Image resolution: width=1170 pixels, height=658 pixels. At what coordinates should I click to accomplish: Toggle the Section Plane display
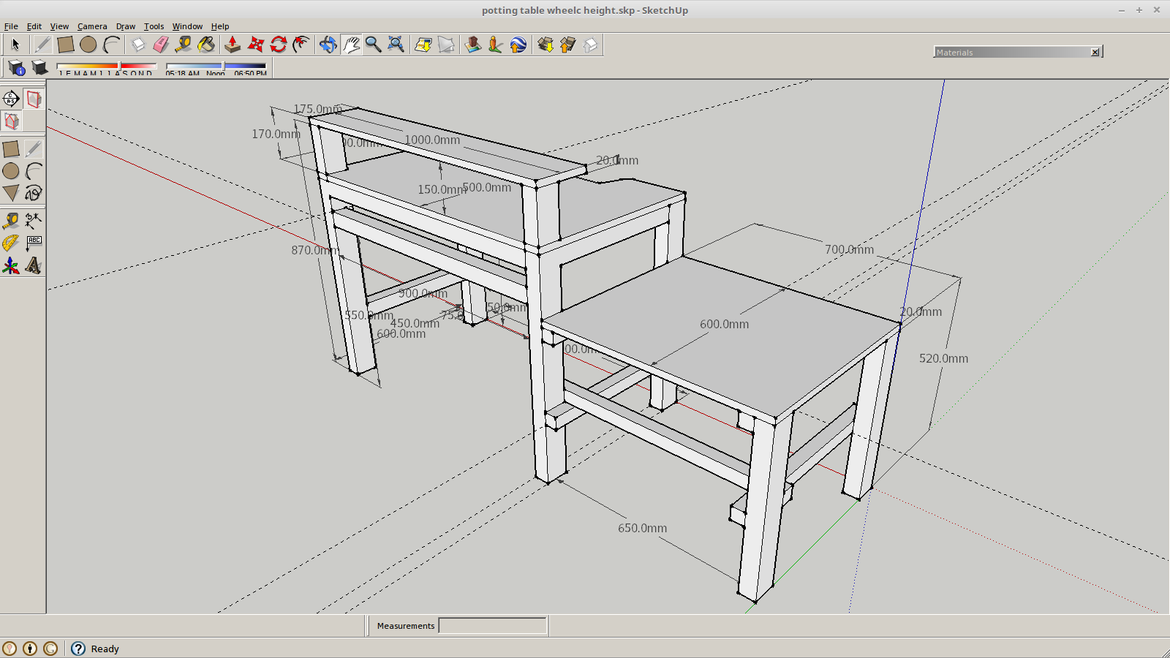point(34,99)
